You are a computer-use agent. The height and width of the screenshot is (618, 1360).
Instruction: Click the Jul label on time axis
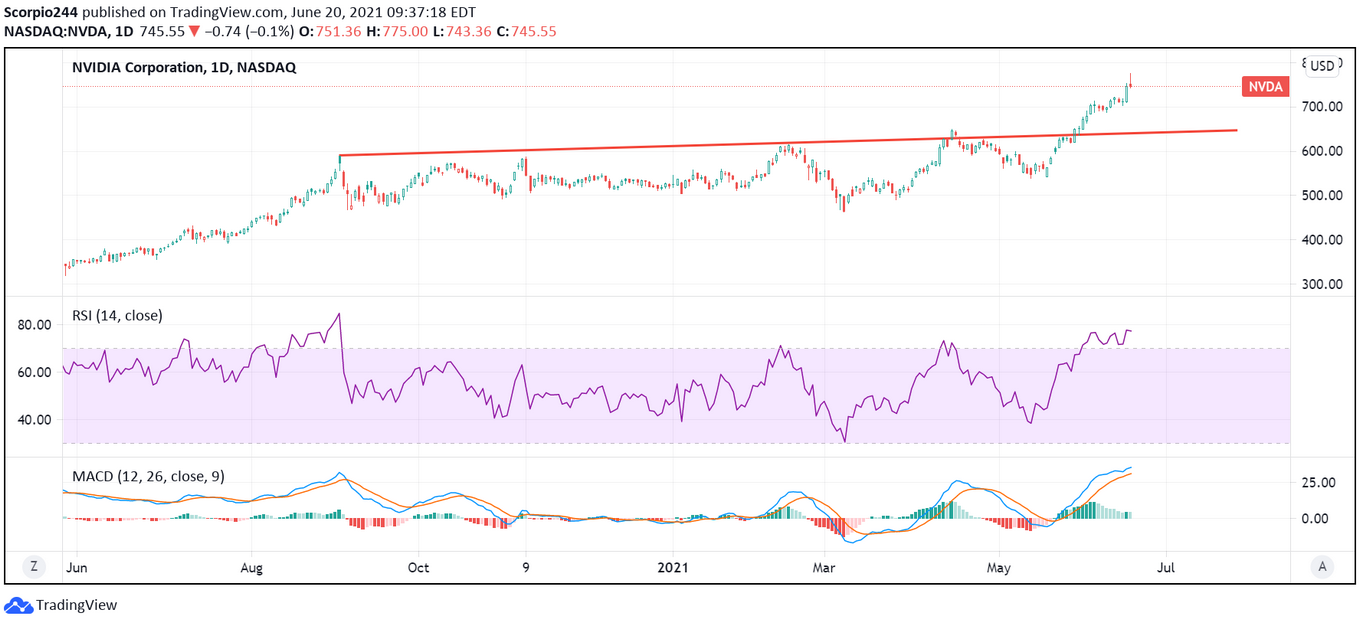[x=1165, y=567]
